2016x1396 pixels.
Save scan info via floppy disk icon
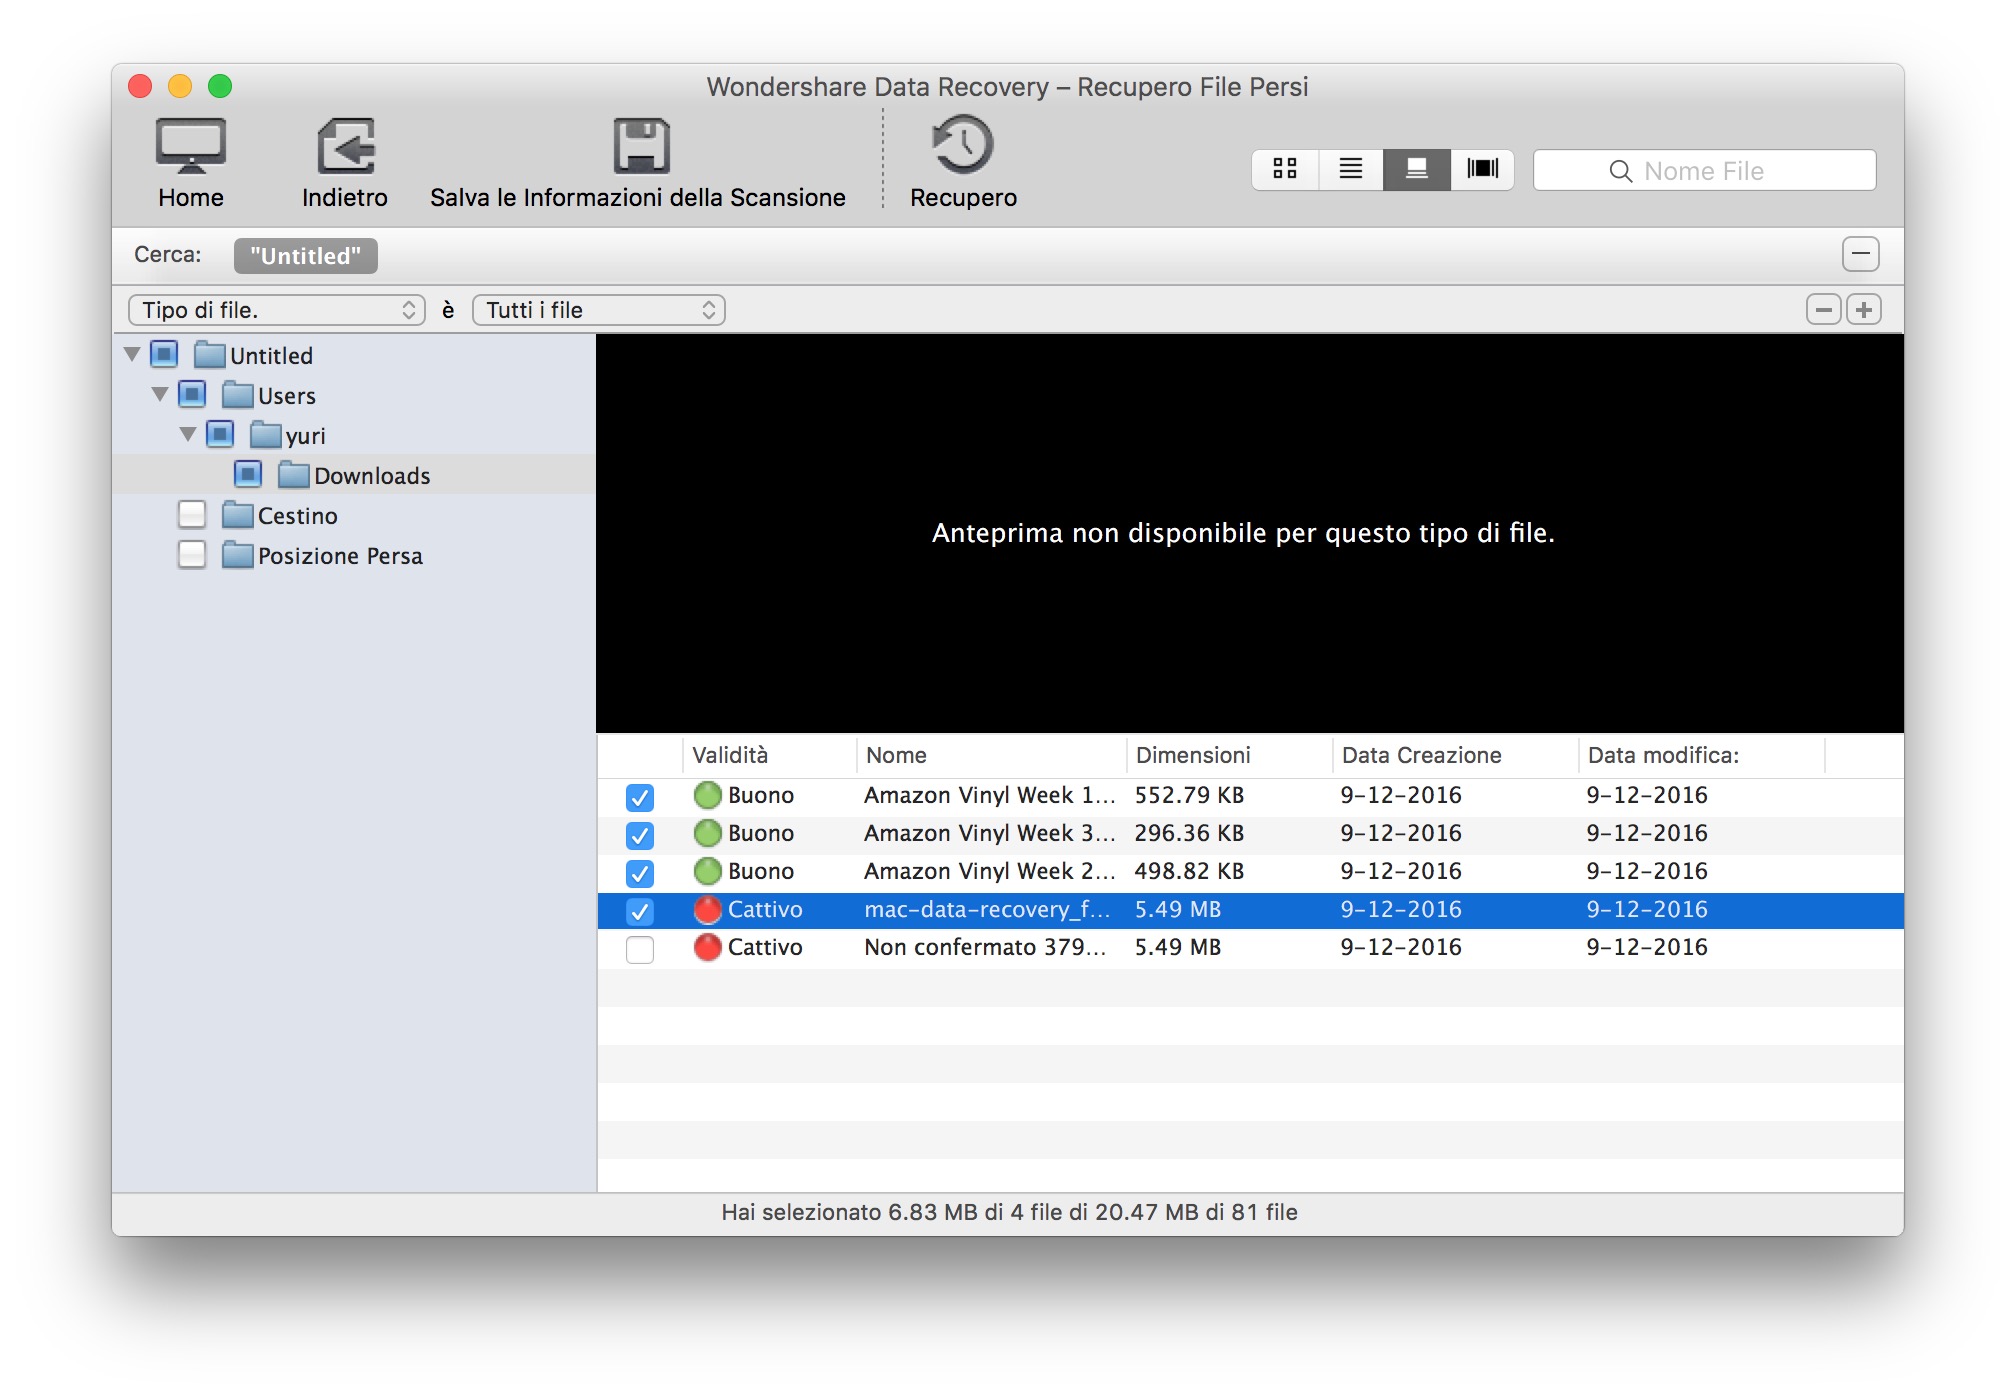pyautogui.click(x=640, y=146)
